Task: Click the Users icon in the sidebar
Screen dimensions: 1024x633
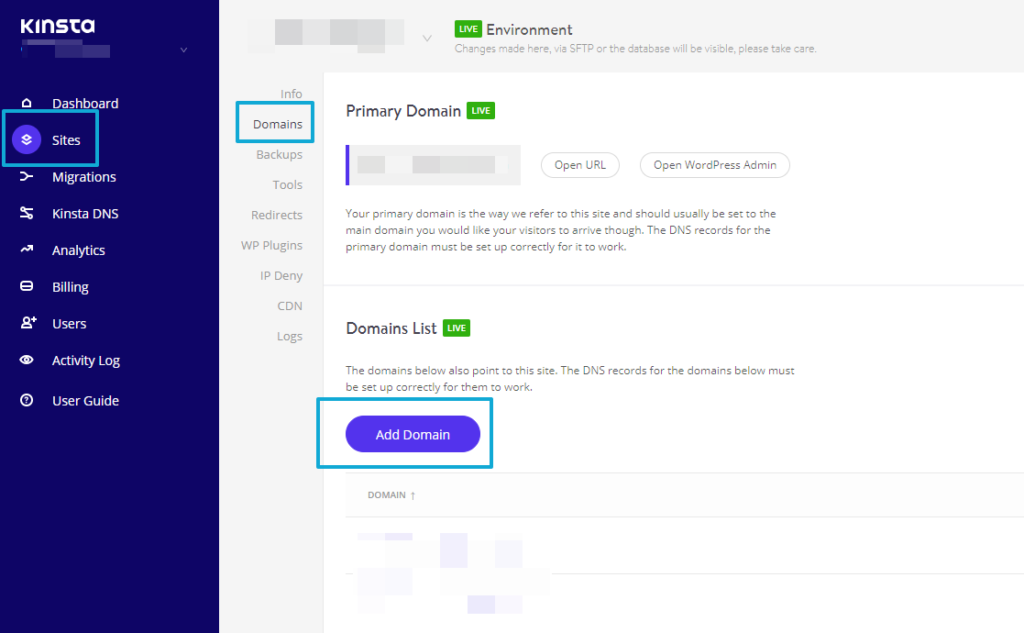Action: coord(26,323)
